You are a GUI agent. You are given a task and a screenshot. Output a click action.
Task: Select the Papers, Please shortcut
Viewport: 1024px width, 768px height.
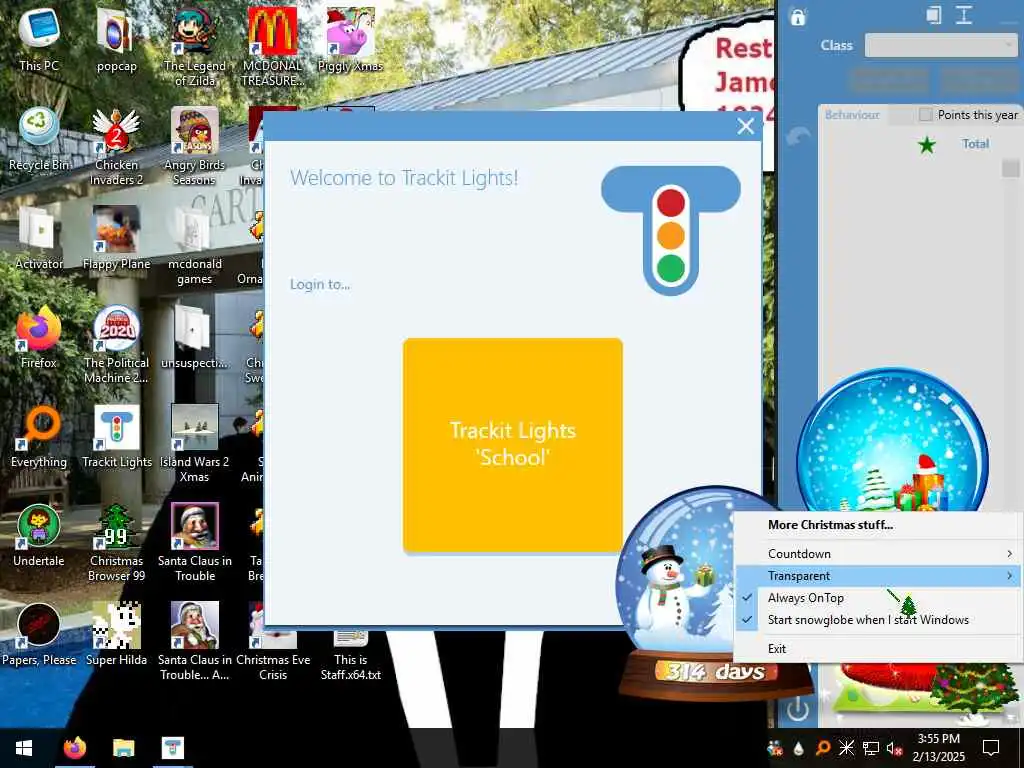pos(39,634)
